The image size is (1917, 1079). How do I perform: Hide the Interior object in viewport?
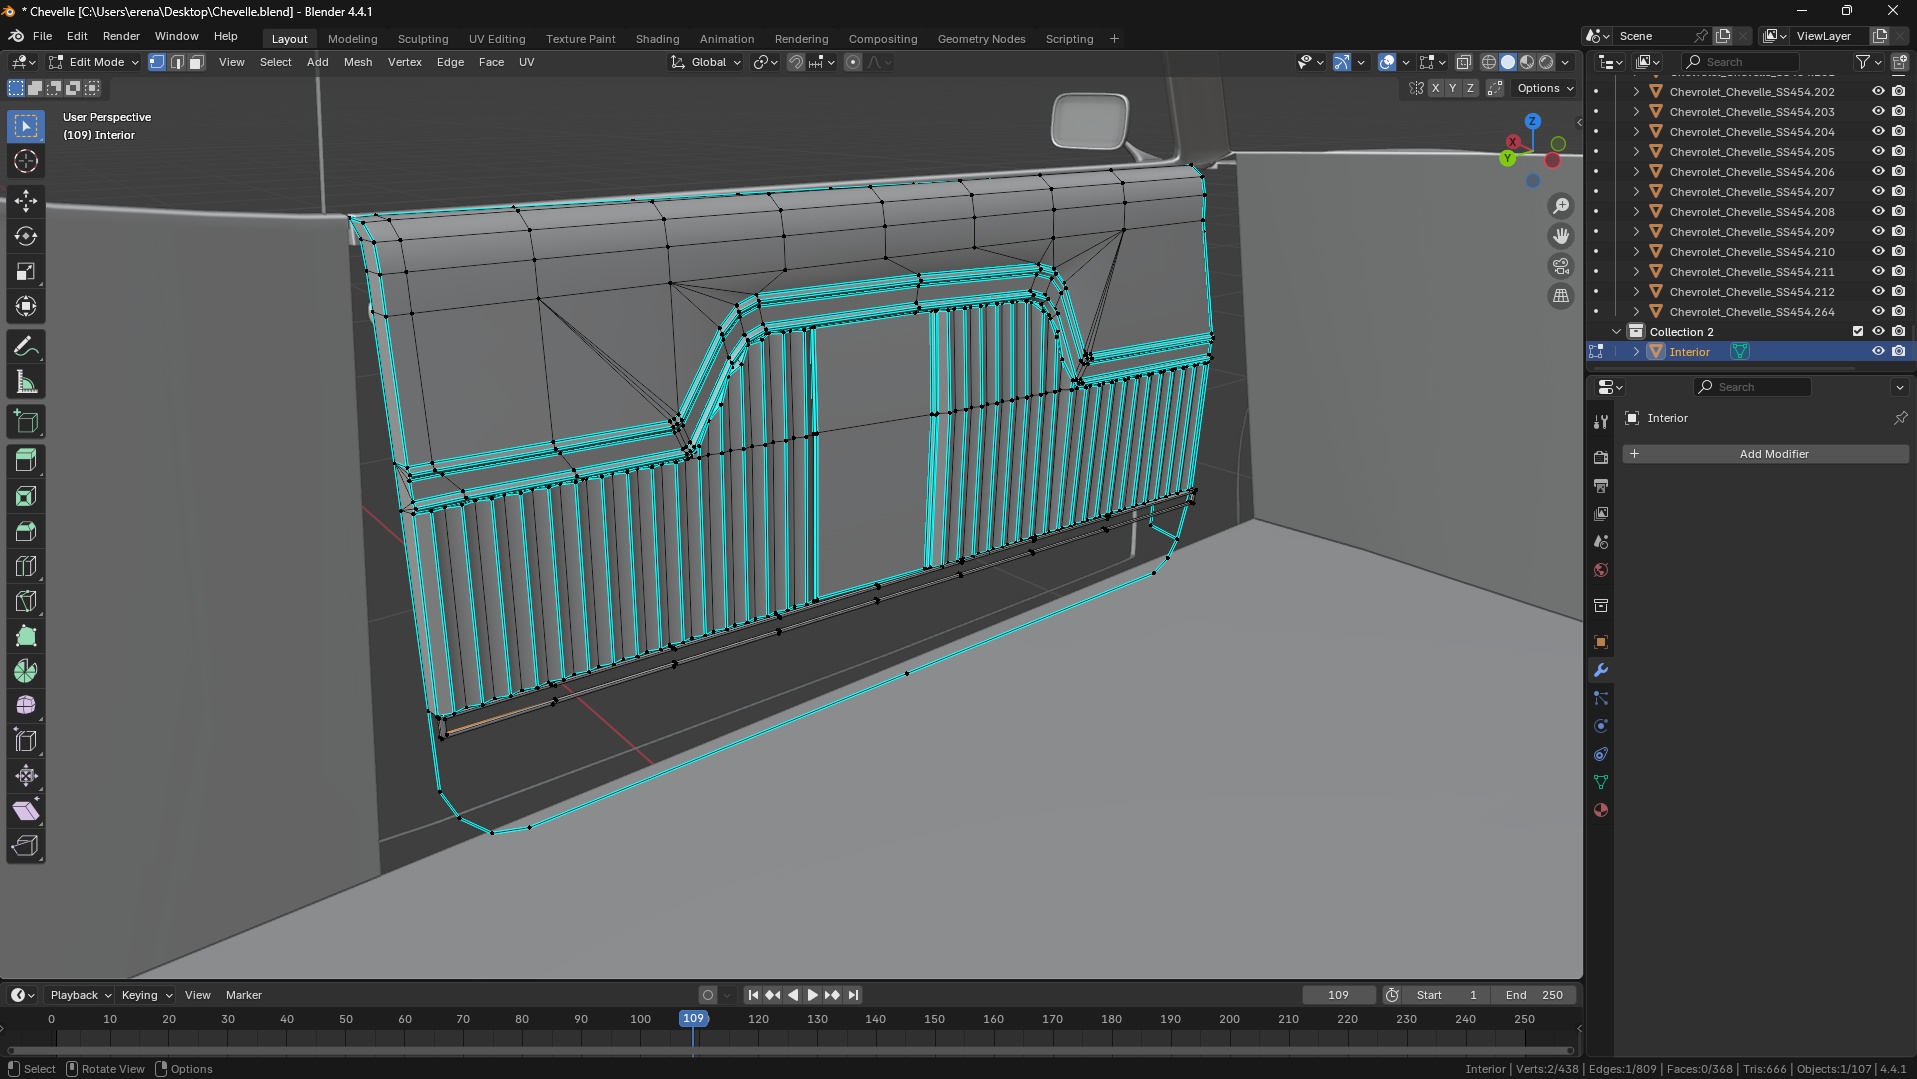pos(1878,352)
